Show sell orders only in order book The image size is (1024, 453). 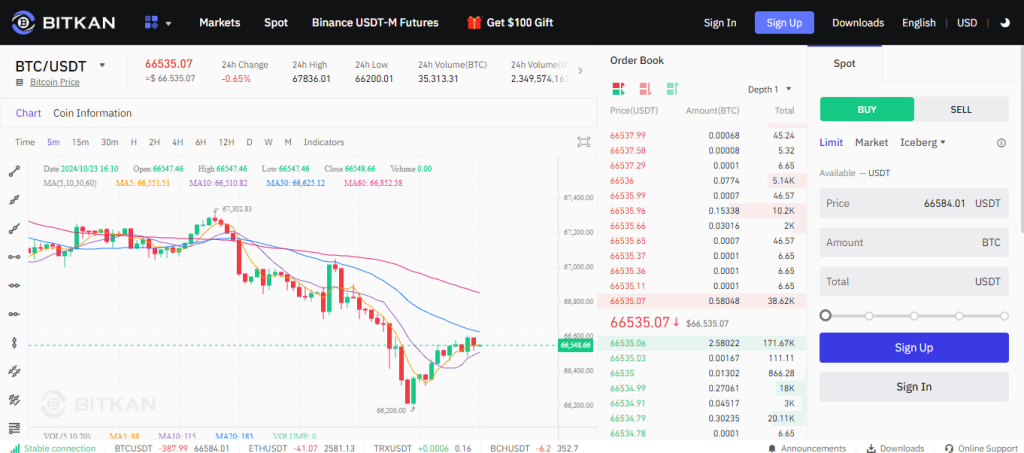[x=645, y=88]
